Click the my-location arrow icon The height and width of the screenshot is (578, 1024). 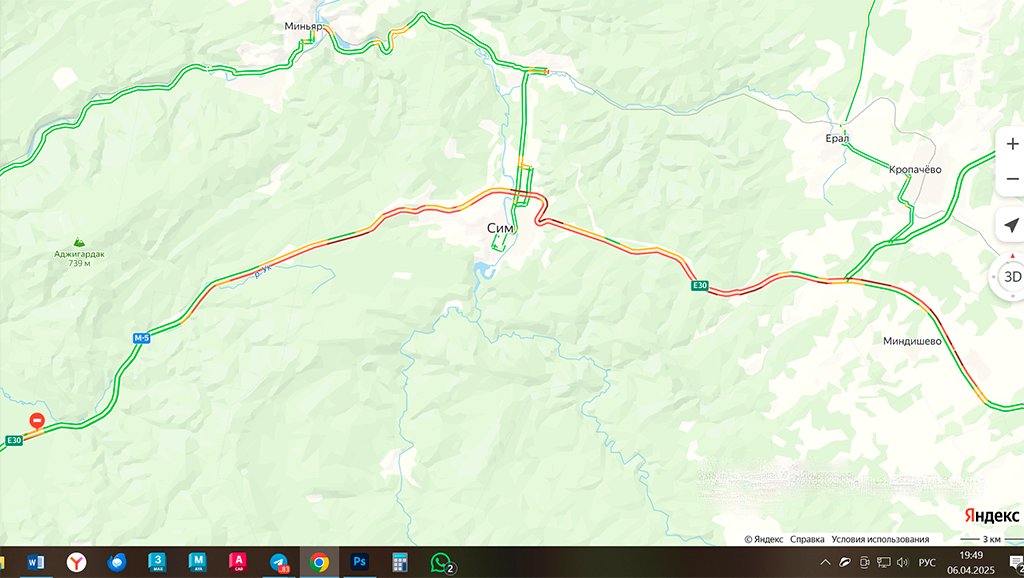tap(1012, 225)
